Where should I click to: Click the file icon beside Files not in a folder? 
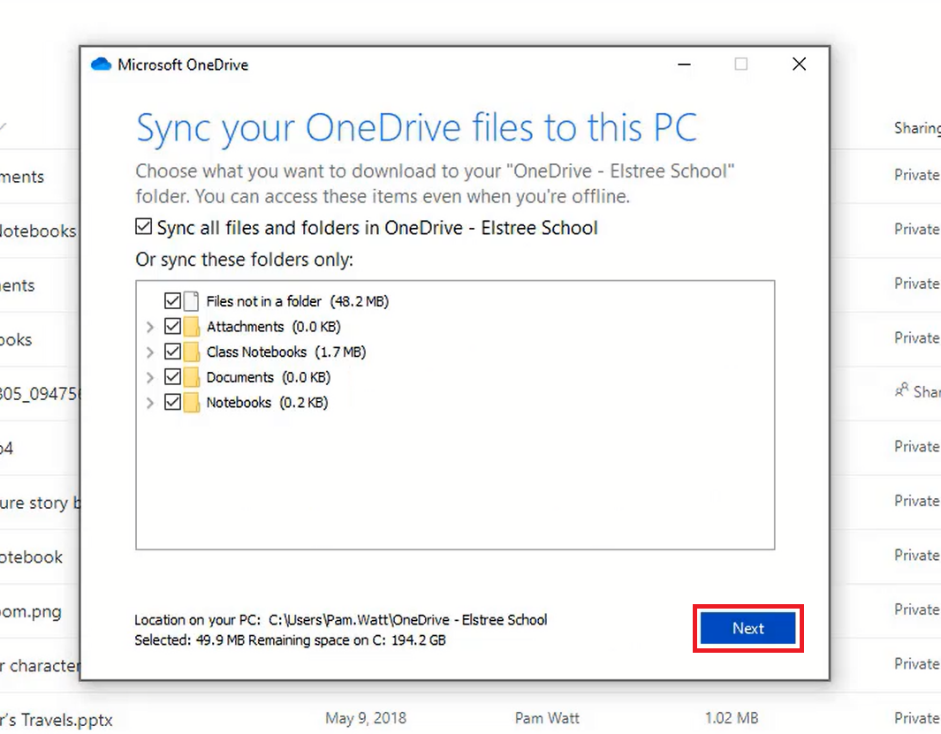click(191, 301)
